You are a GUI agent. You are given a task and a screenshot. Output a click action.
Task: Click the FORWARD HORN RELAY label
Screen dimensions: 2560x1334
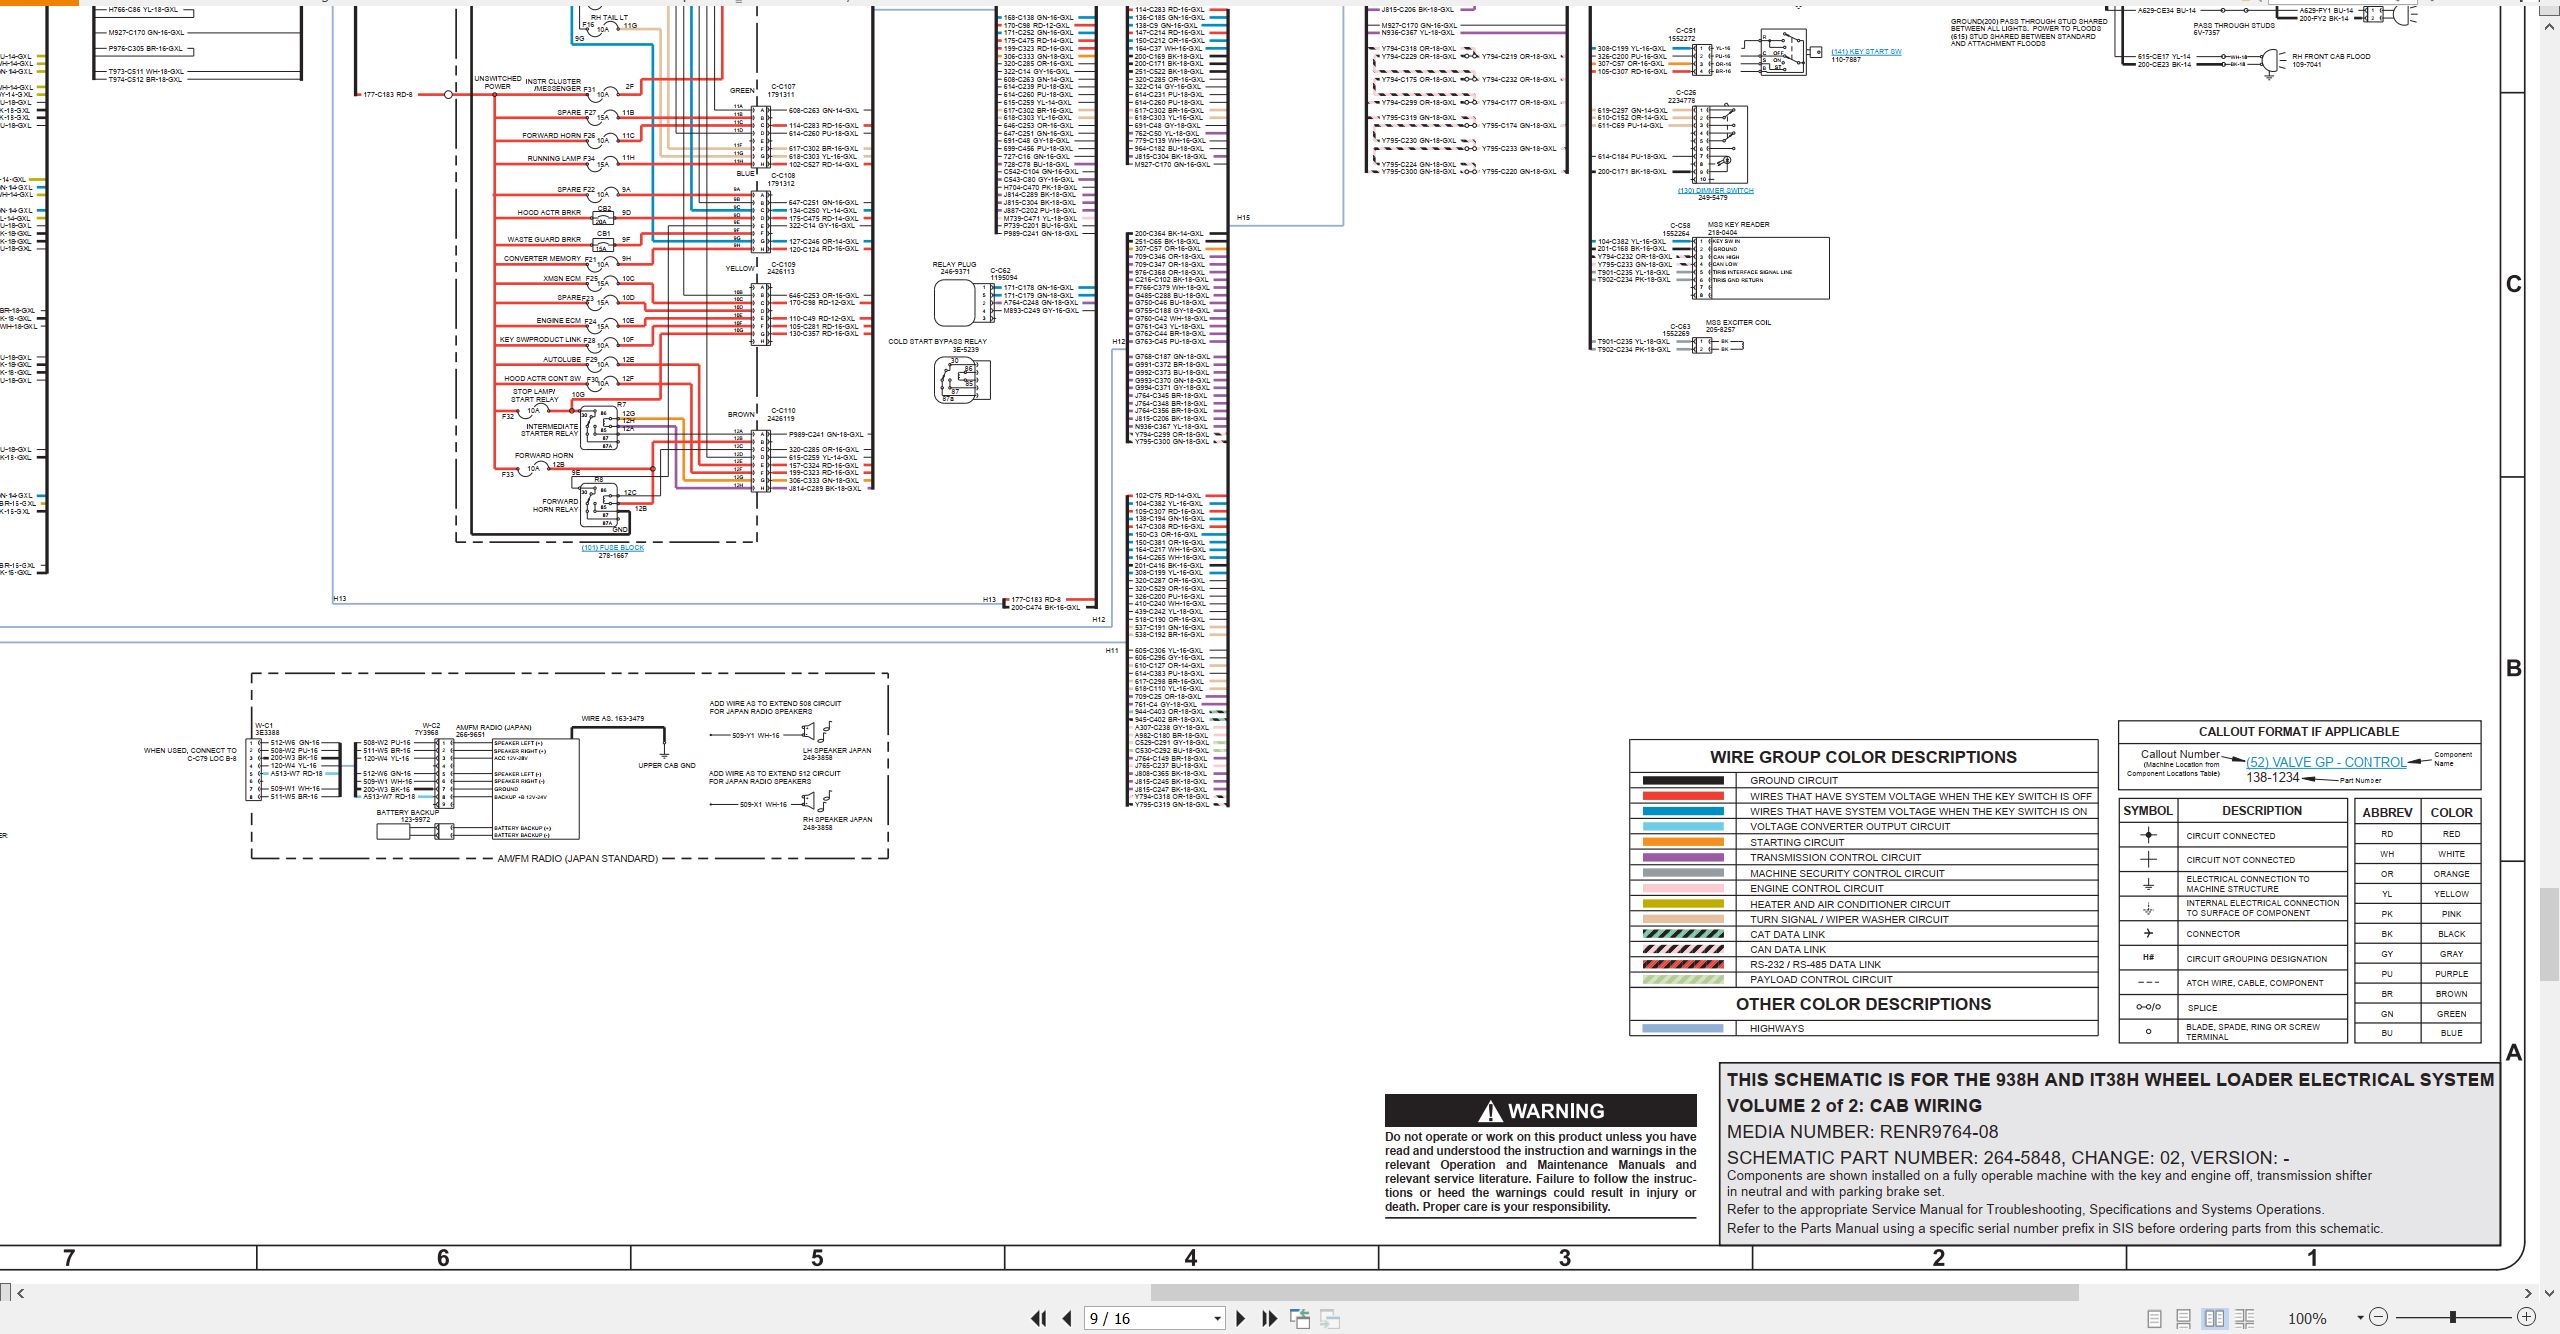pyautogui.click(x=558, y=506)
